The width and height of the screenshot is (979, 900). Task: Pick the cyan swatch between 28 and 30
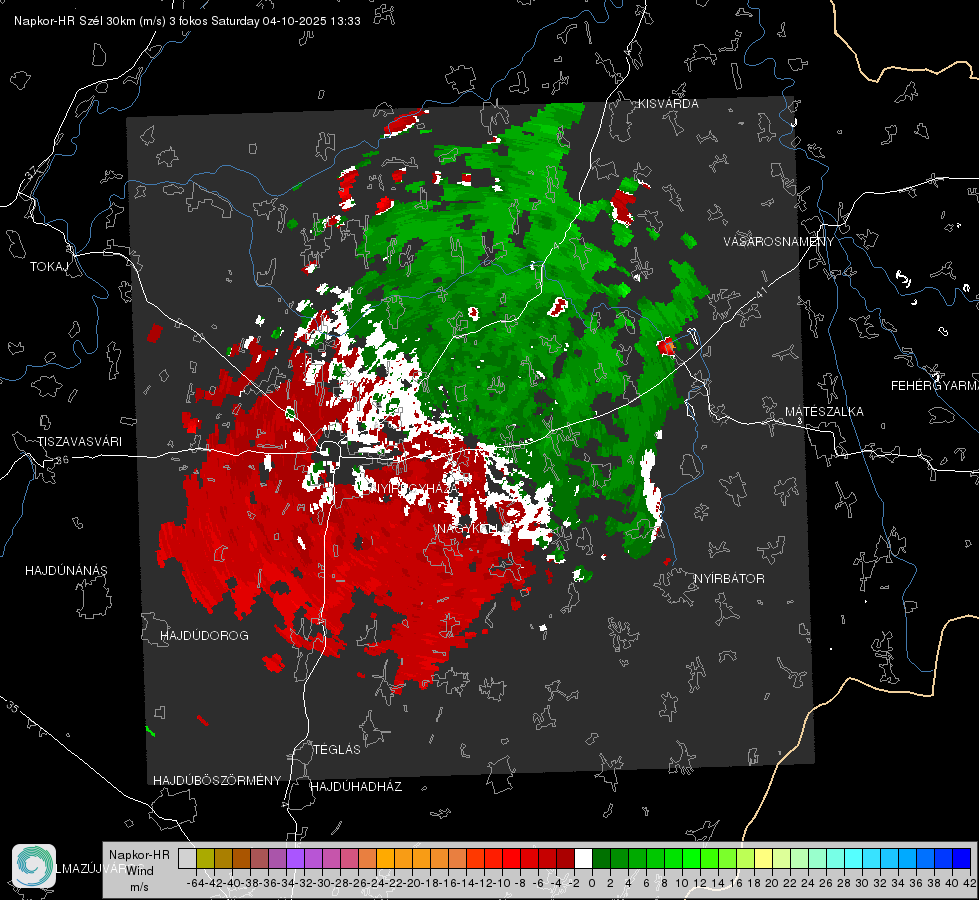[x=854, y=858]
